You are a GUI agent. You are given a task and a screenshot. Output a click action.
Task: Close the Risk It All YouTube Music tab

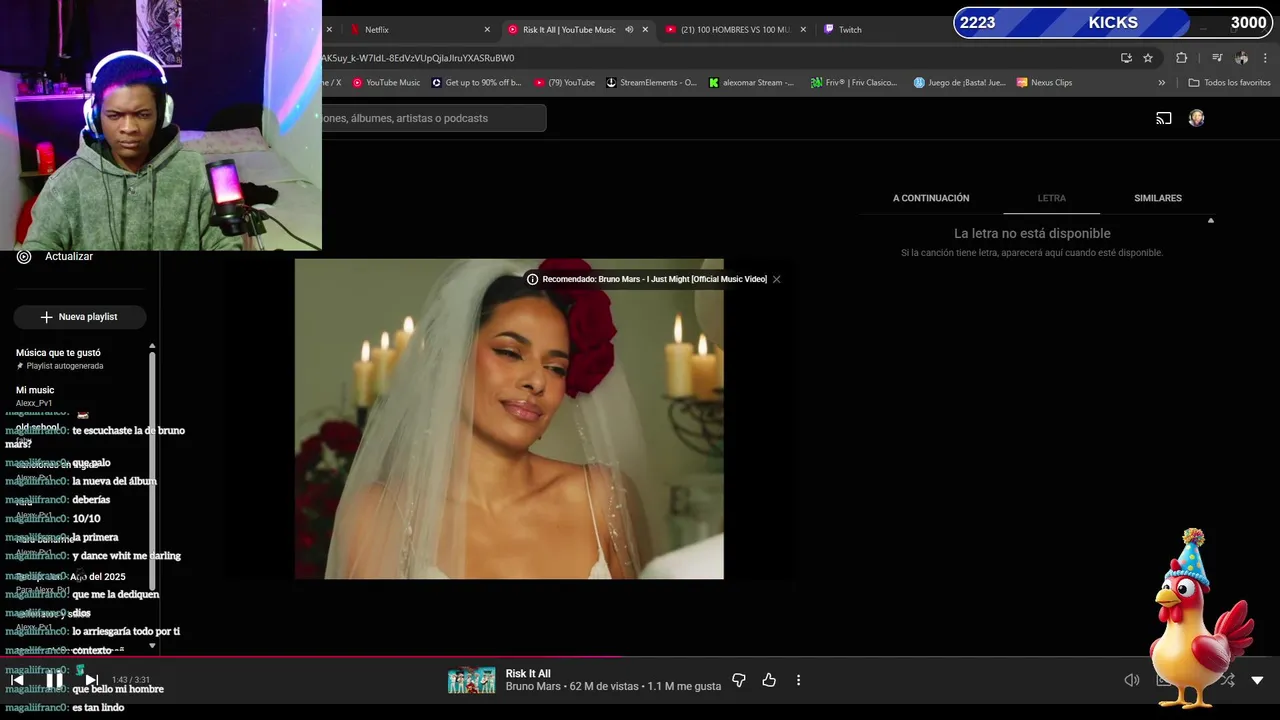[645, 30]
